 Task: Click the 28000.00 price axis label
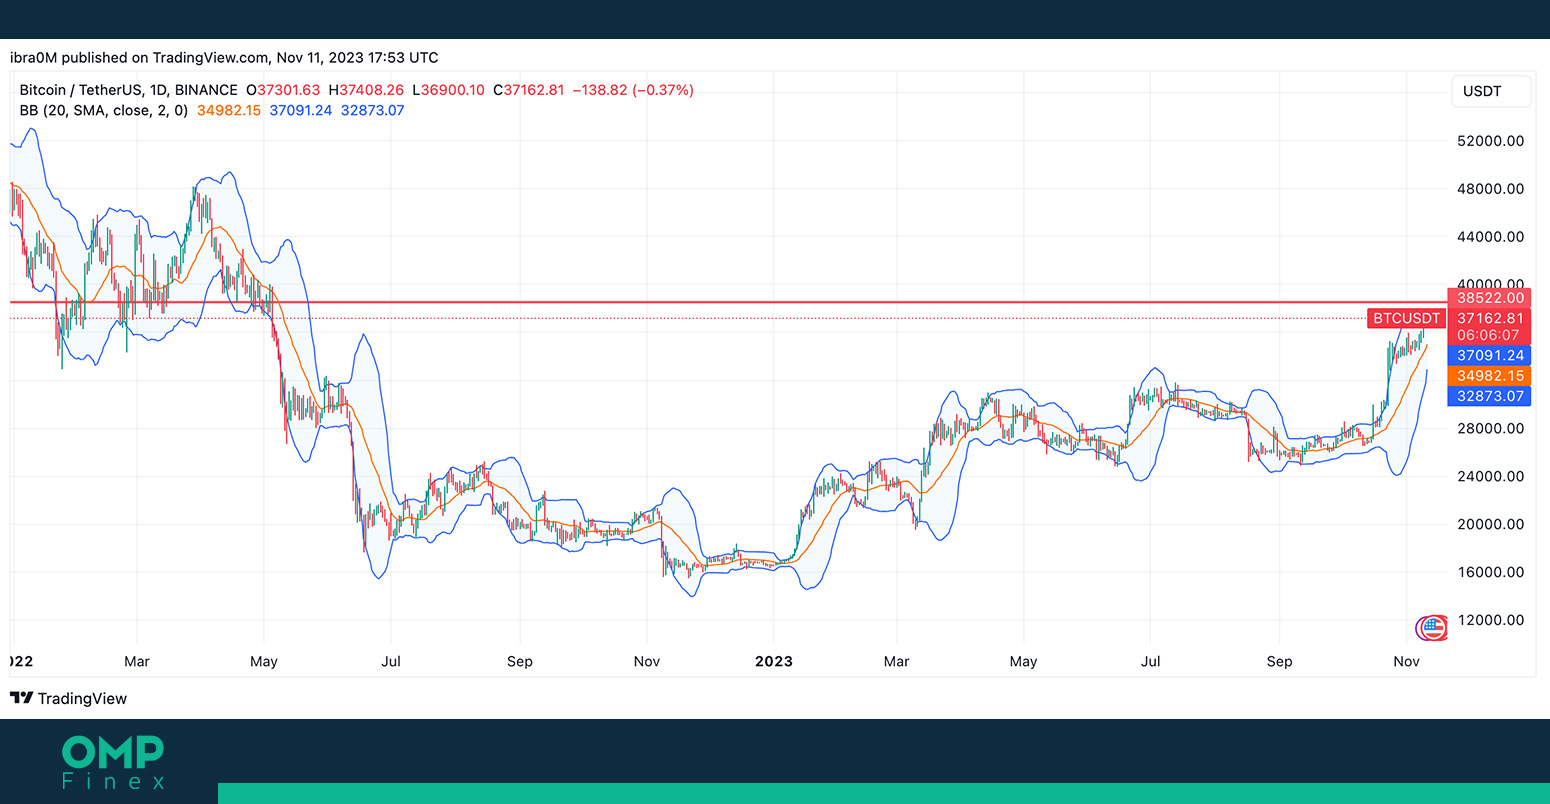click(x=1490, y=428)
